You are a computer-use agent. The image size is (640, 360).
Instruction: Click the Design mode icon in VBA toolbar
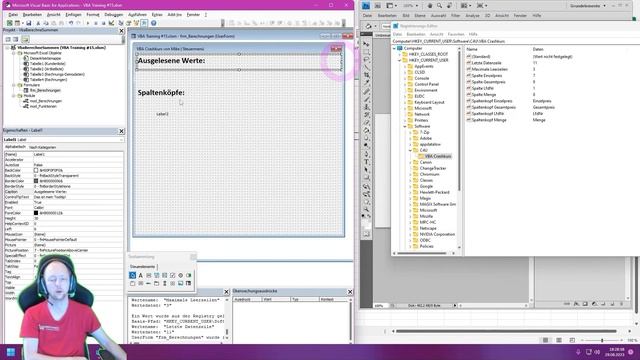(x=111, y=23)
